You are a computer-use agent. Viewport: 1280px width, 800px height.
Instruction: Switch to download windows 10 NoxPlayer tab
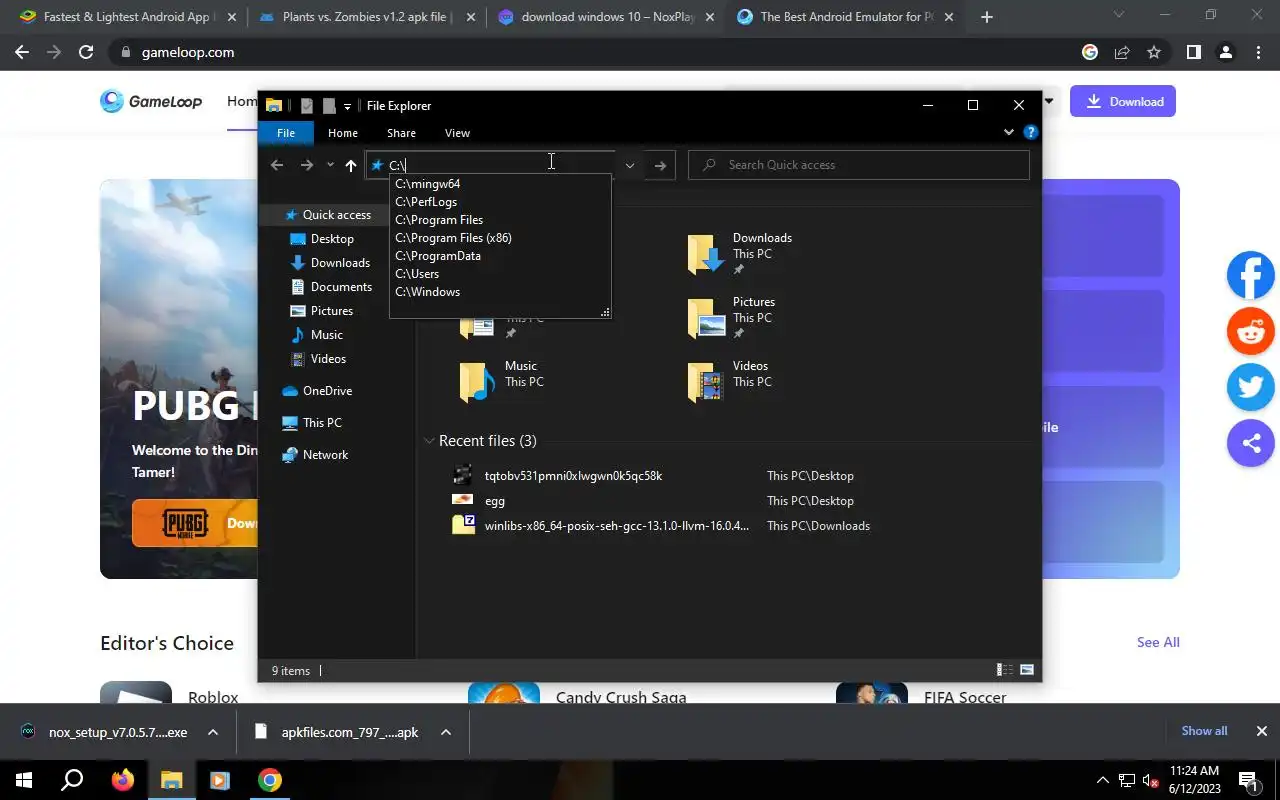(606, 17)
